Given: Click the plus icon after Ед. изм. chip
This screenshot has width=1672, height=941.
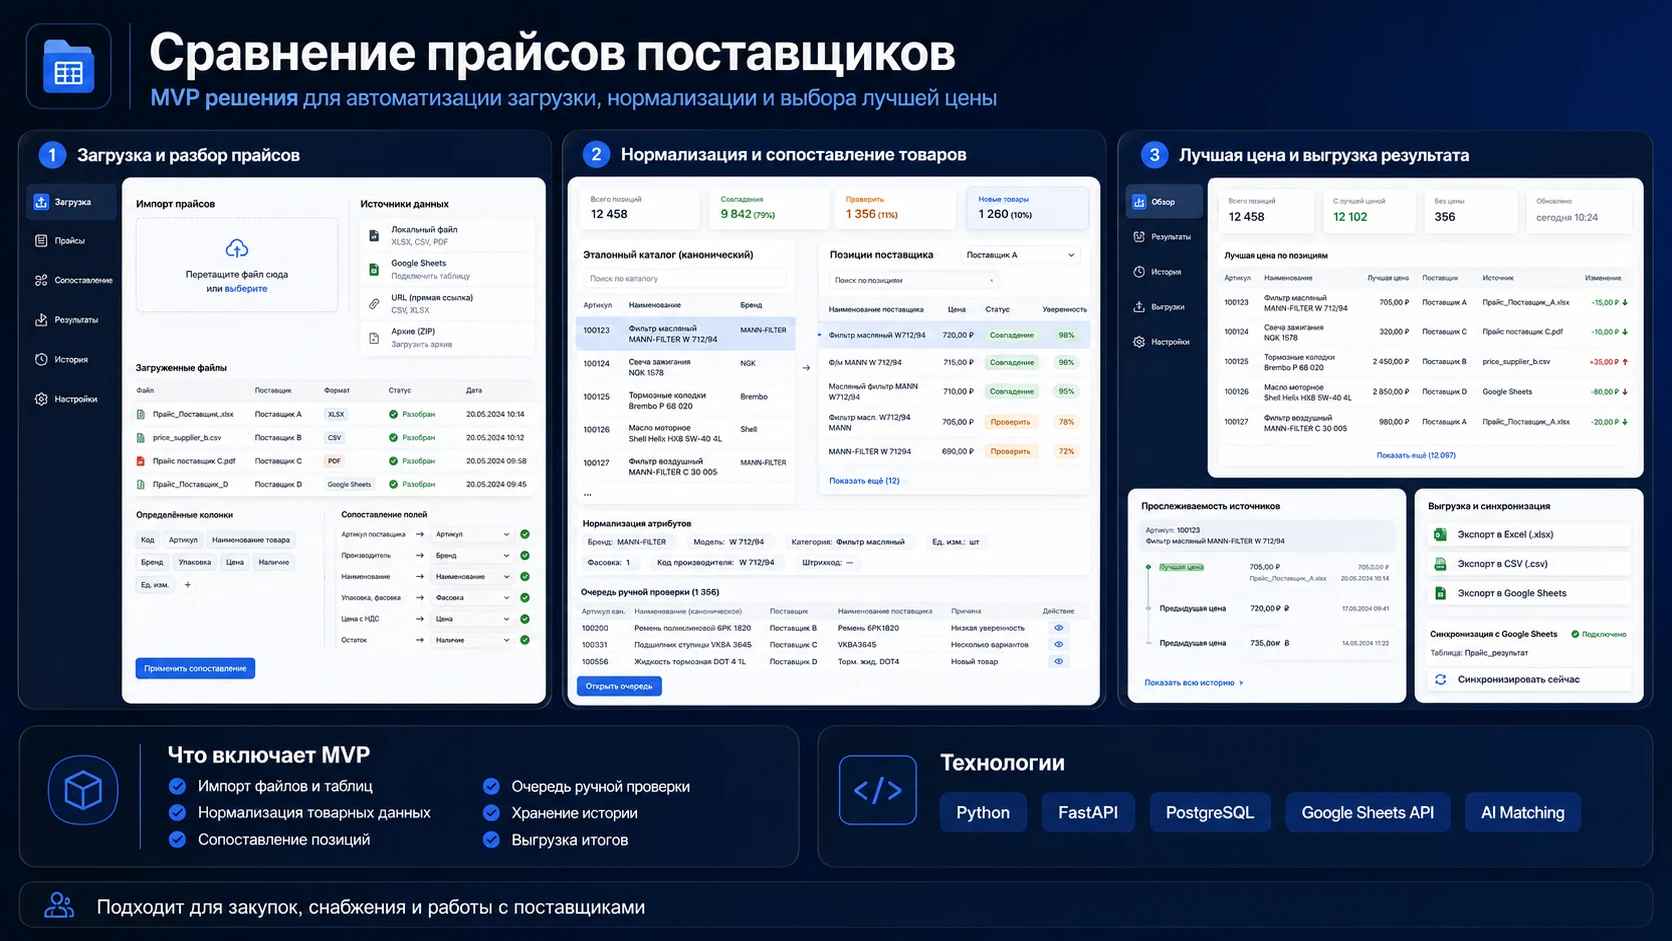Looking at the screenshot, I should click(x=187, y=585).
